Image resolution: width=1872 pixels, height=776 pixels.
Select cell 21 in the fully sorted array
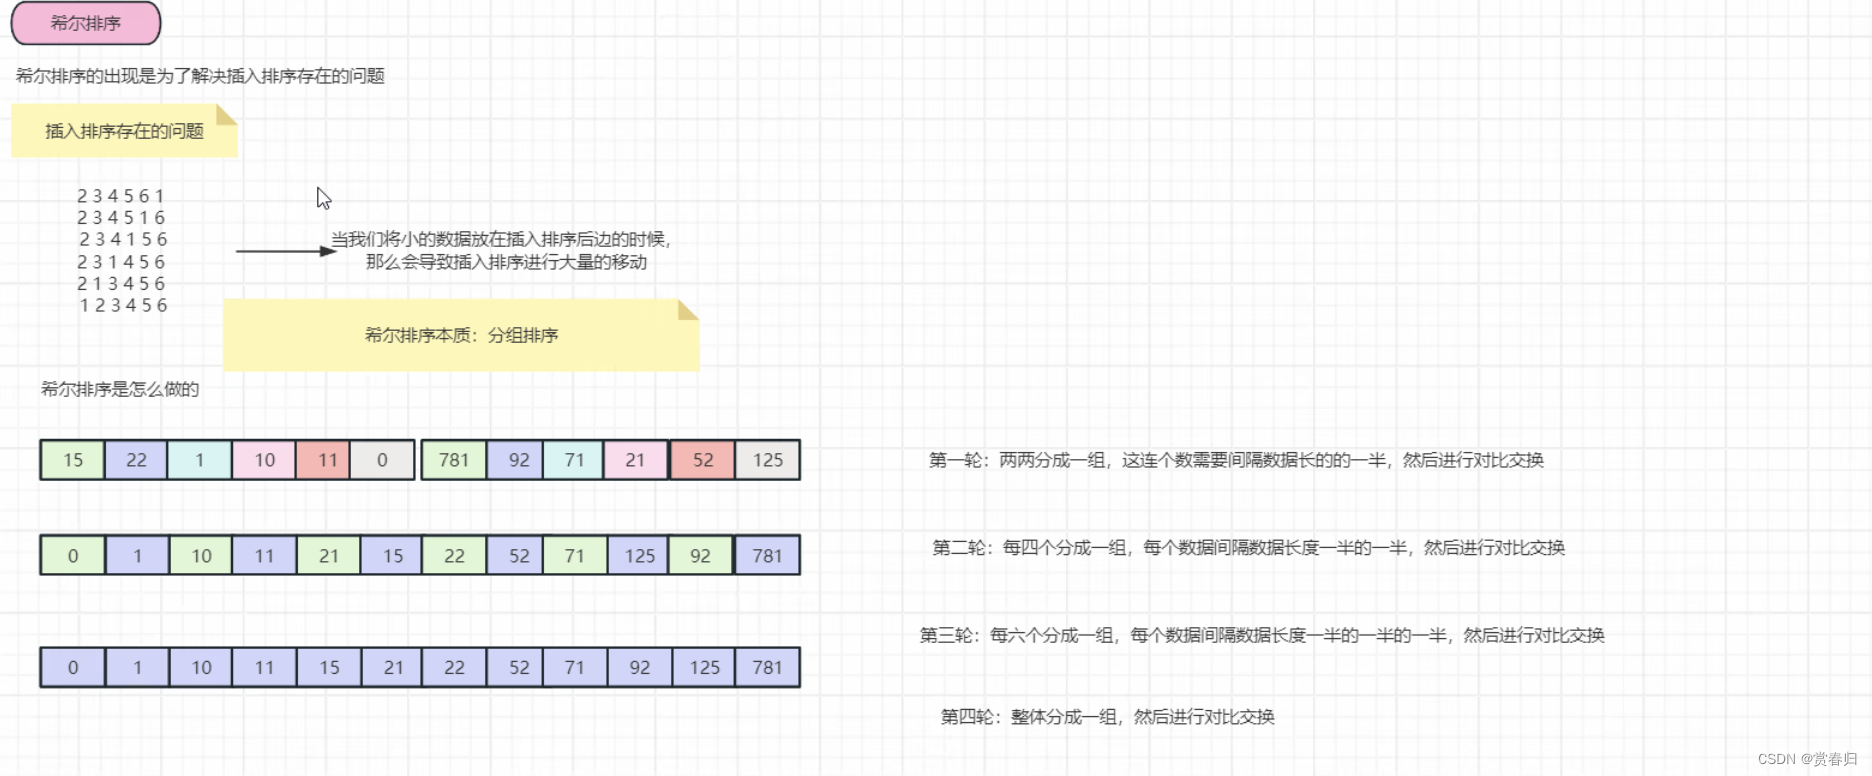392,668
